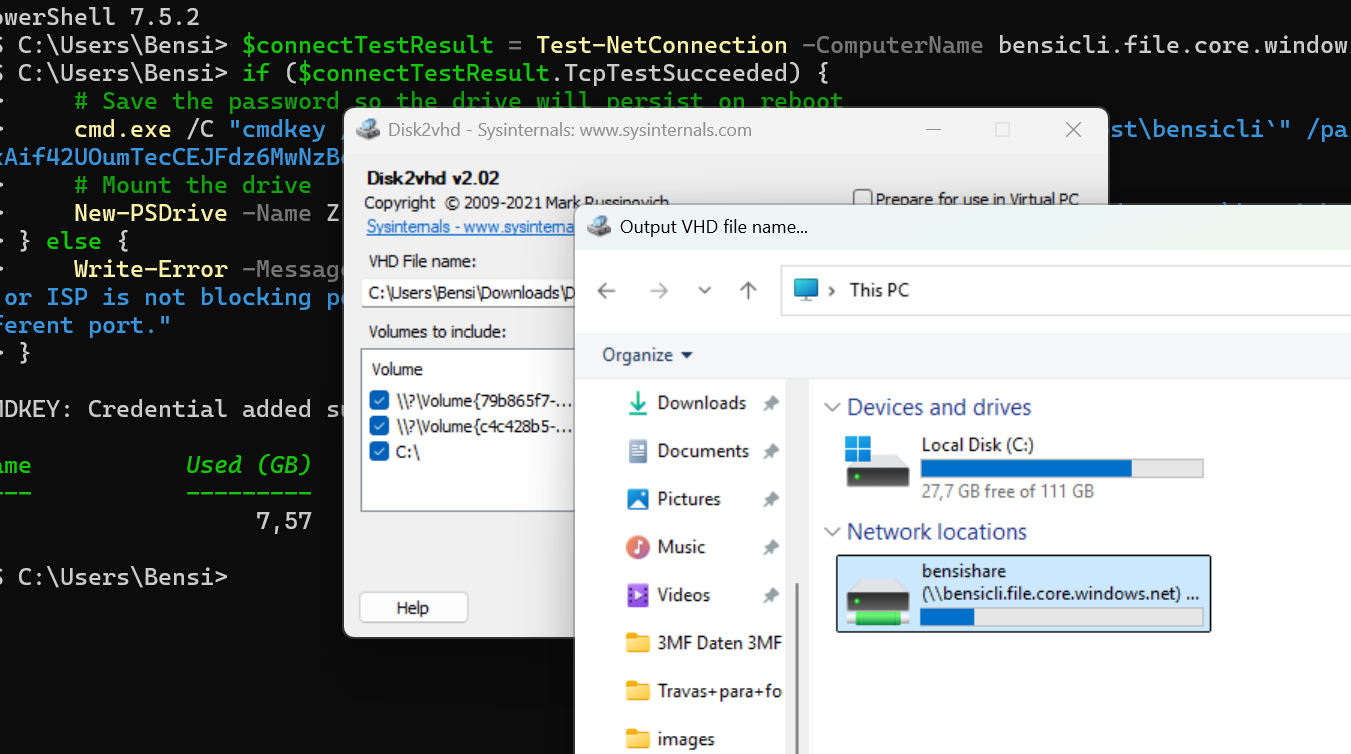This screenshot has height=754, width=1351.
Task: Open the Organize dropdown
Action: click(x=645, y=355)
